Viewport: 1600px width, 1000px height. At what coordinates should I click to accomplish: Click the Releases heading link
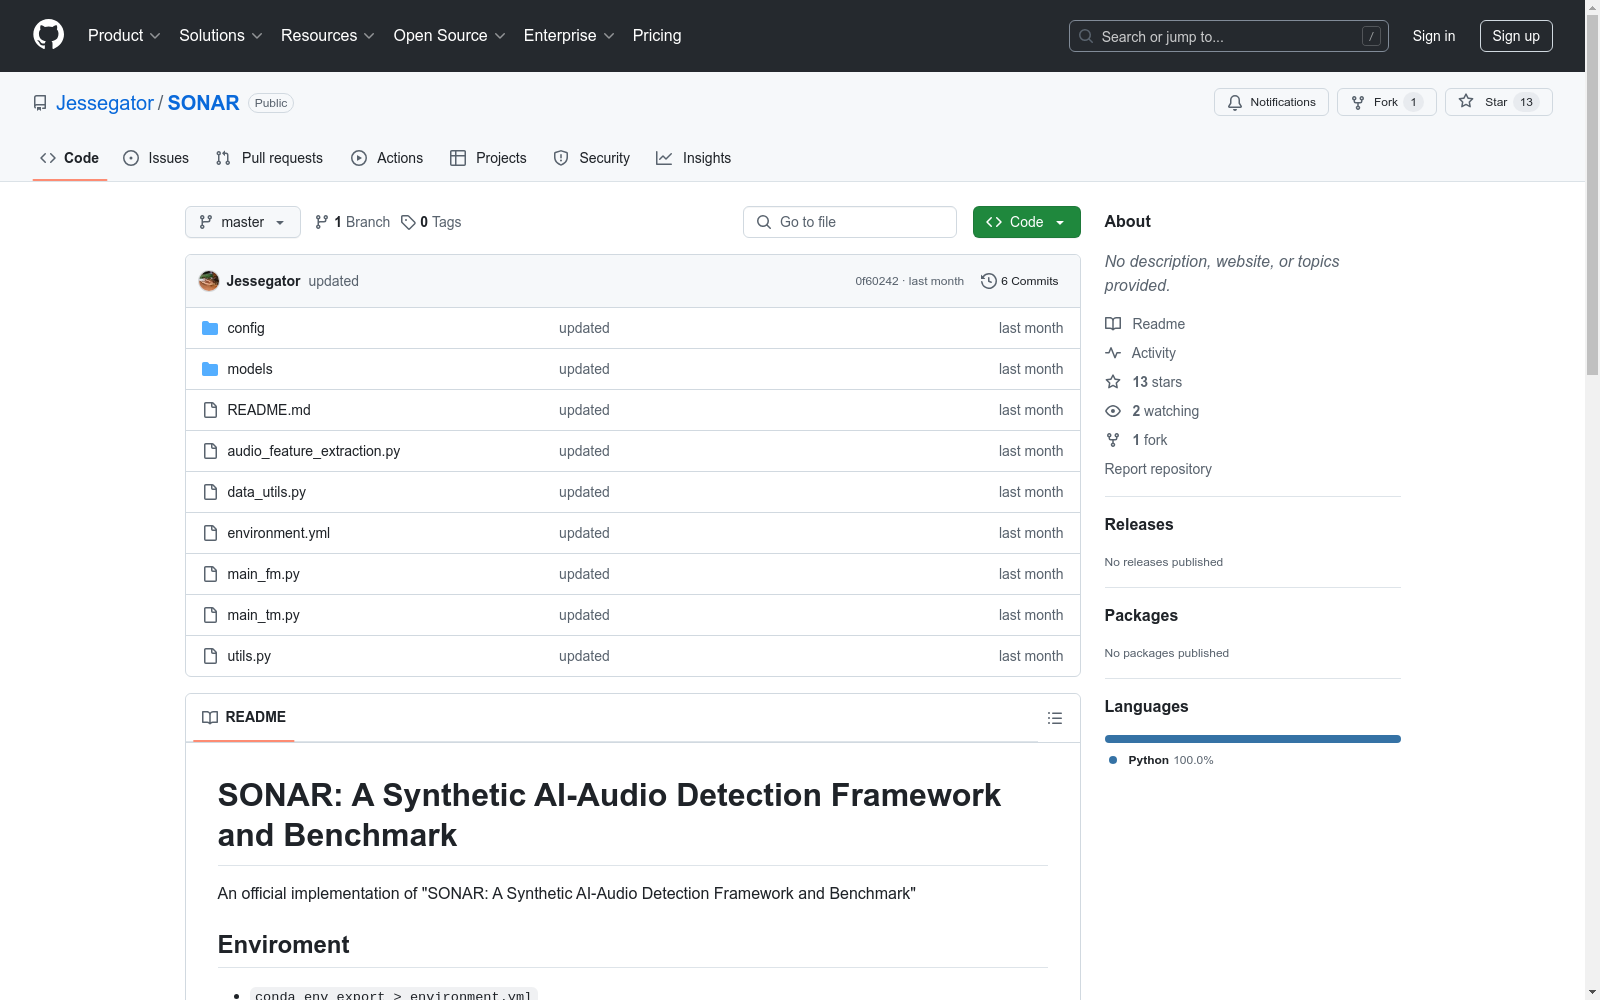point(1139,524)
